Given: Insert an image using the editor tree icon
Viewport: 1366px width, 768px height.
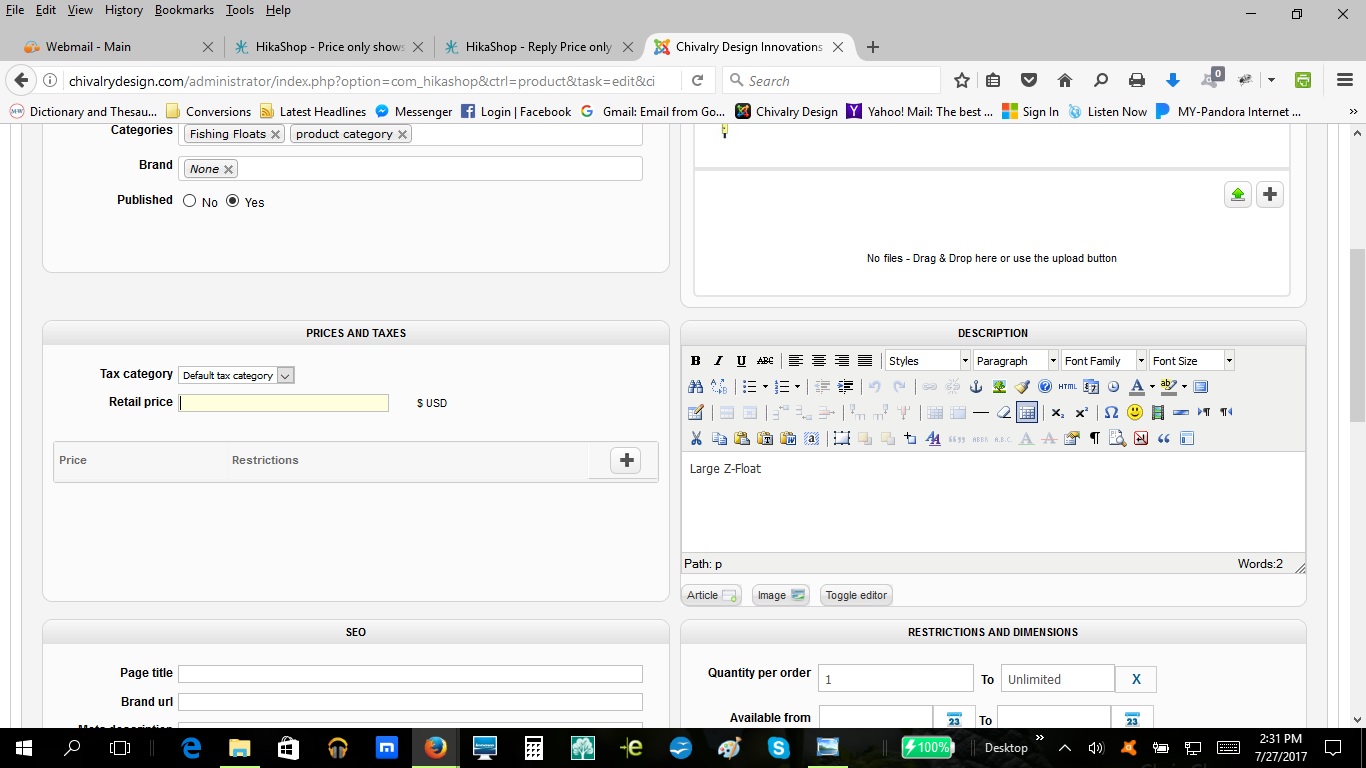Looking at the screenshot, I should point(999,387).
